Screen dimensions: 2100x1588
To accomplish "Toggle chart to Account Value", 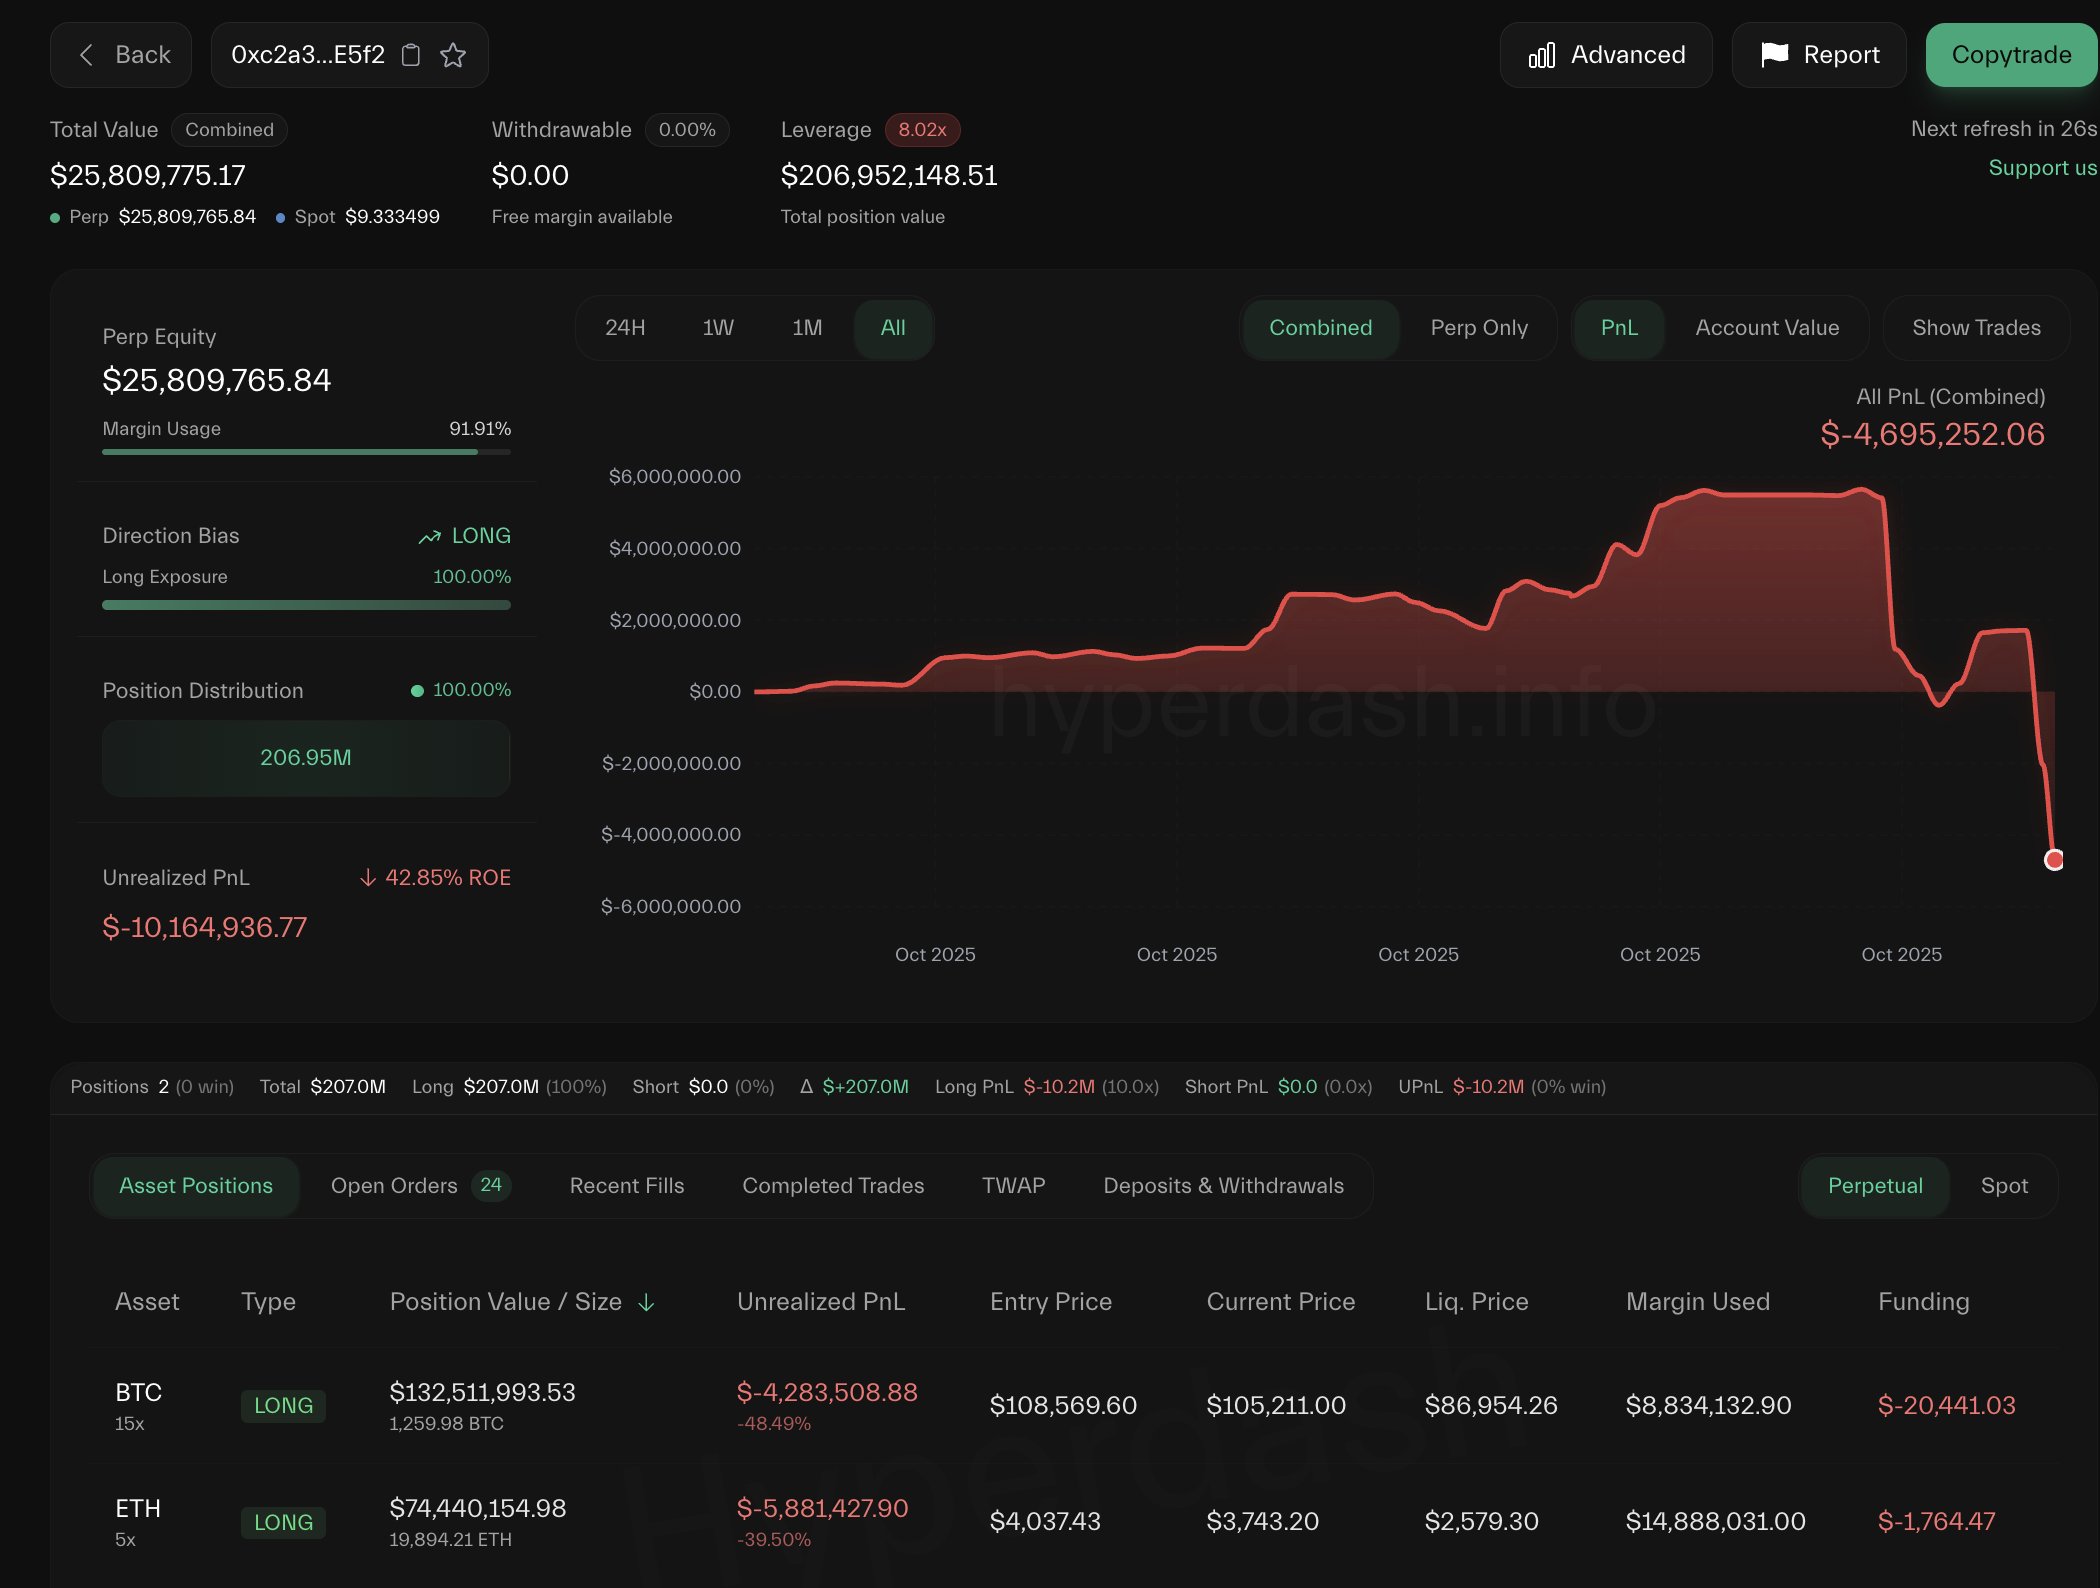I will point(1766,328).
